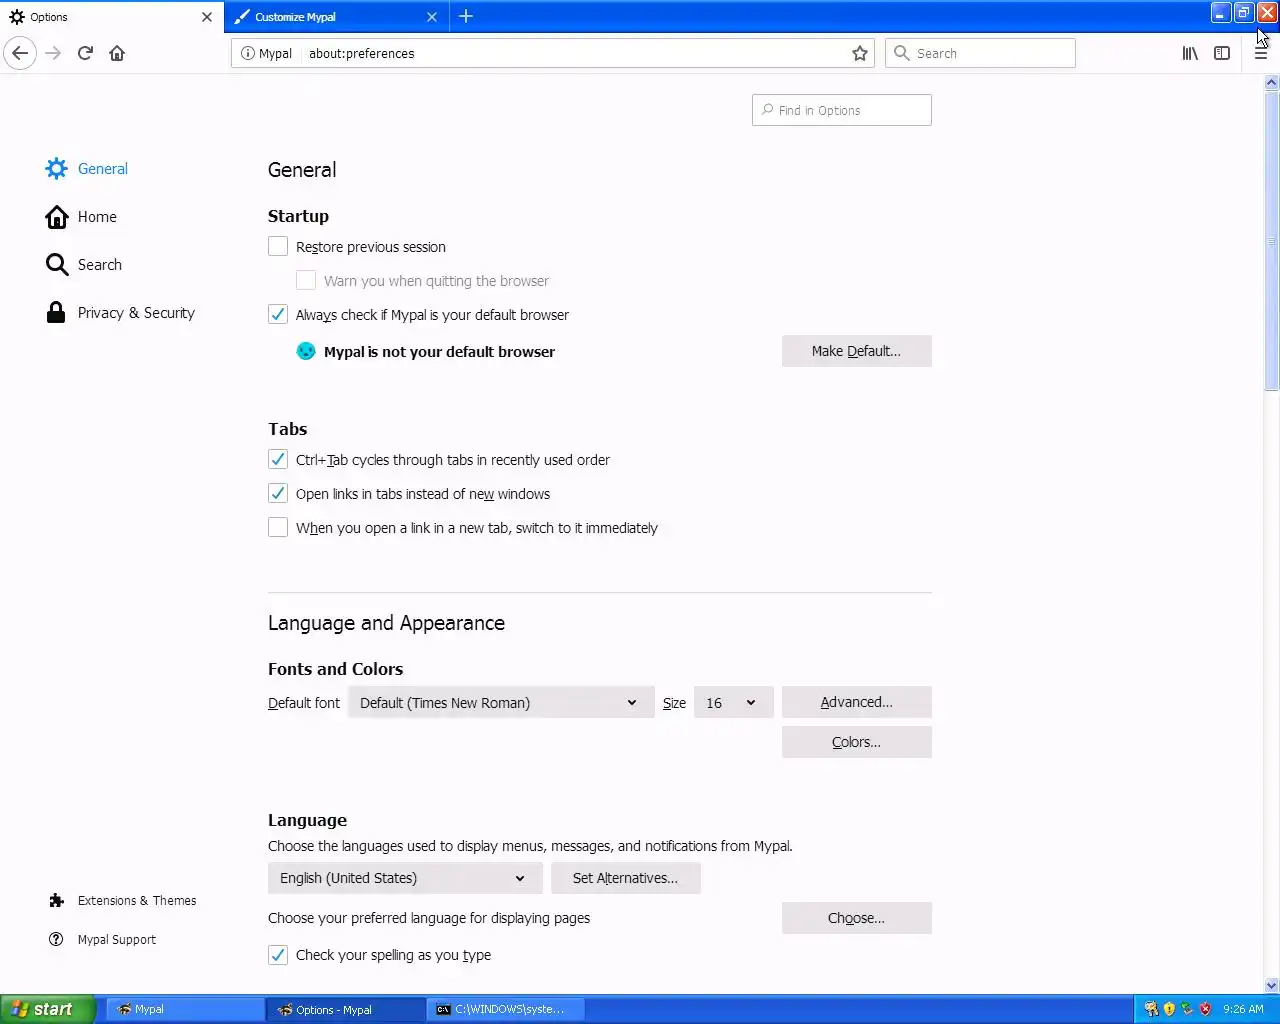Uncheck Always check if Mypal is default browser
Image resolution: width=1280 pixels, height=1024 pixels.
click(278, 314)
